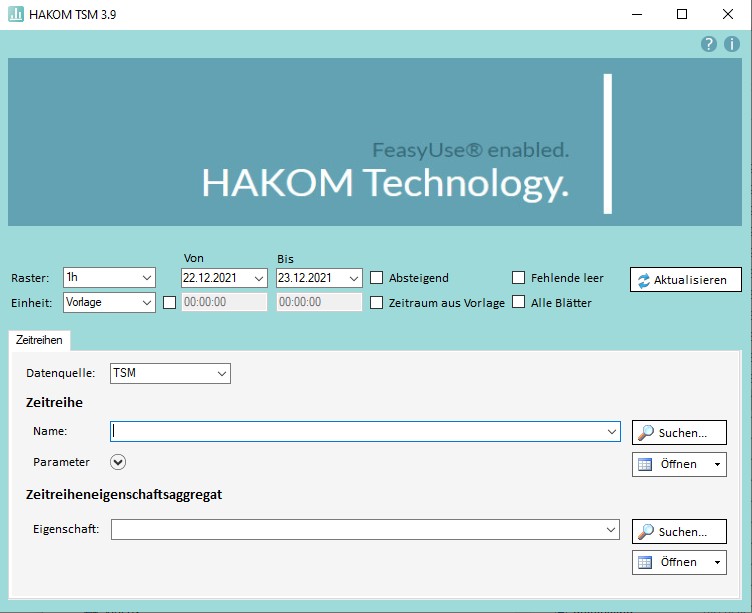Click the help question mark icon

[x=709, y=44]
